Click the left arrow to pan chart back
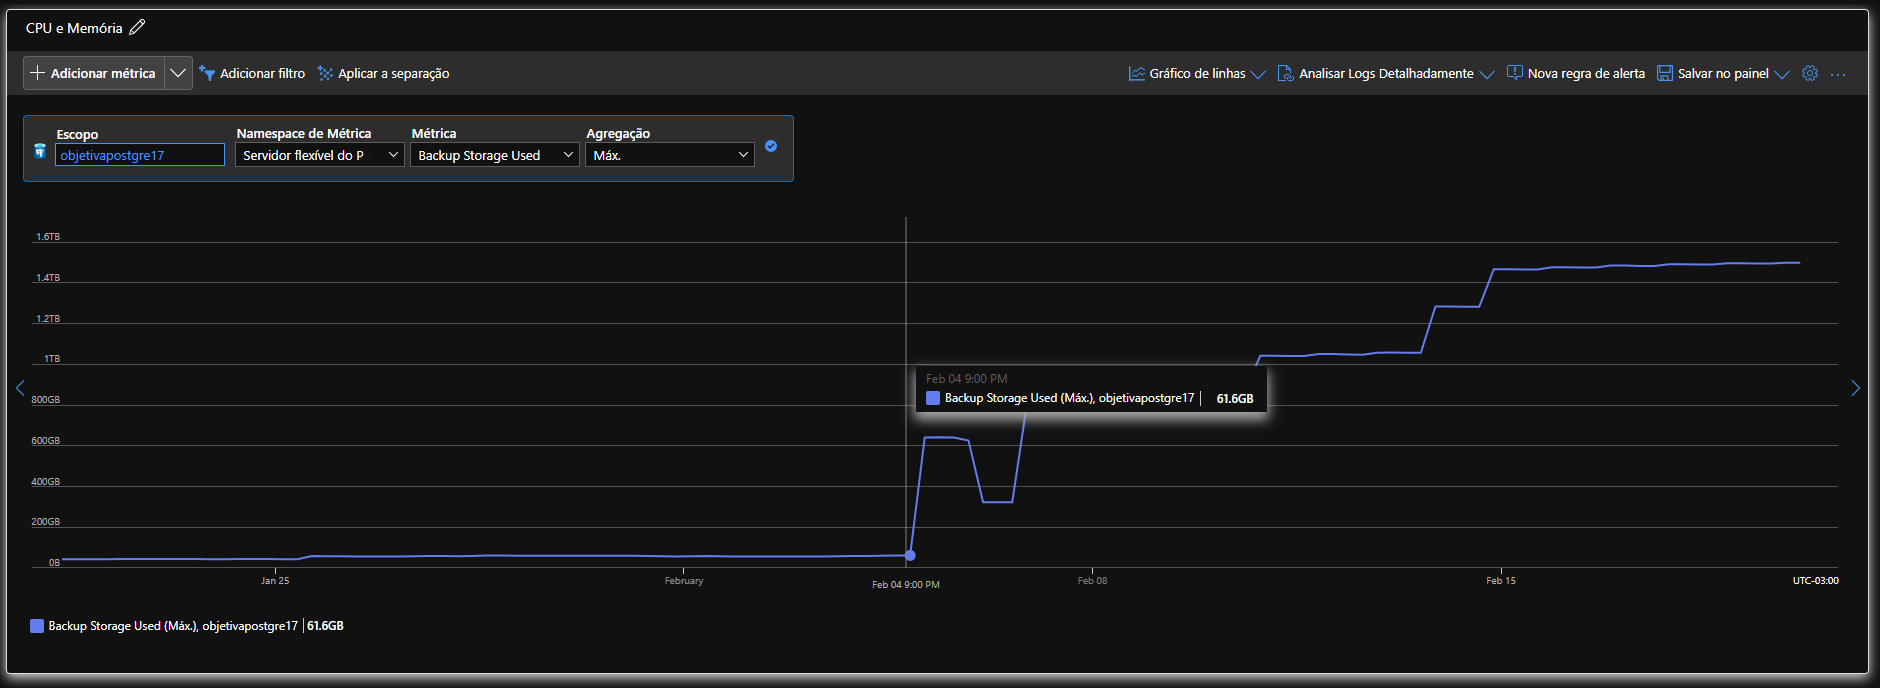1880x688 pixels. 20,388
